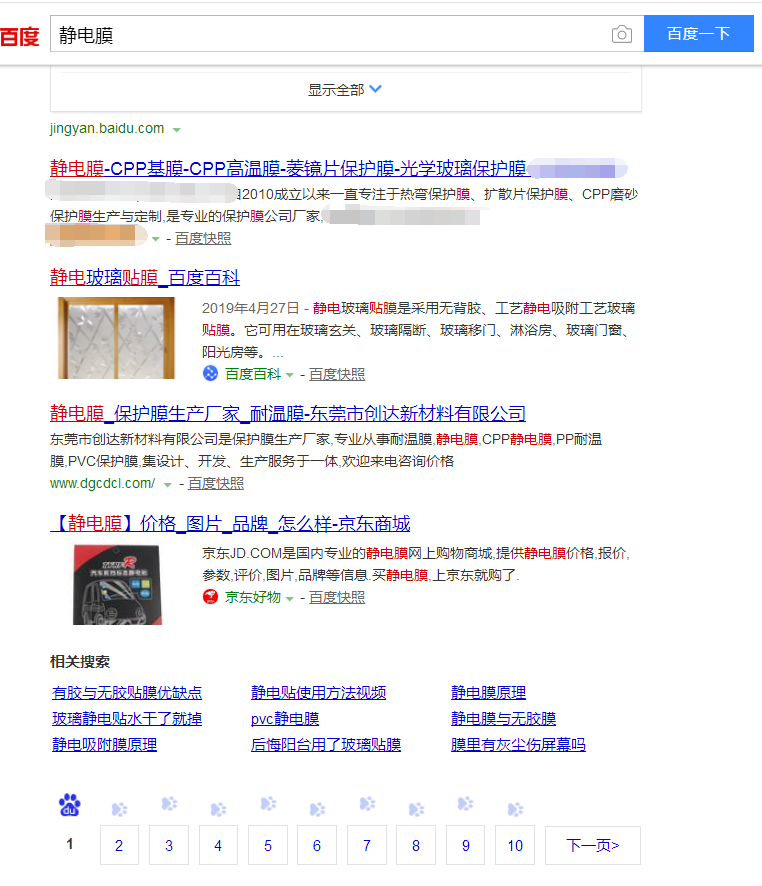Click the paw icon above page 8
This screenshot has width=762, height=886.
pos(416,810)
